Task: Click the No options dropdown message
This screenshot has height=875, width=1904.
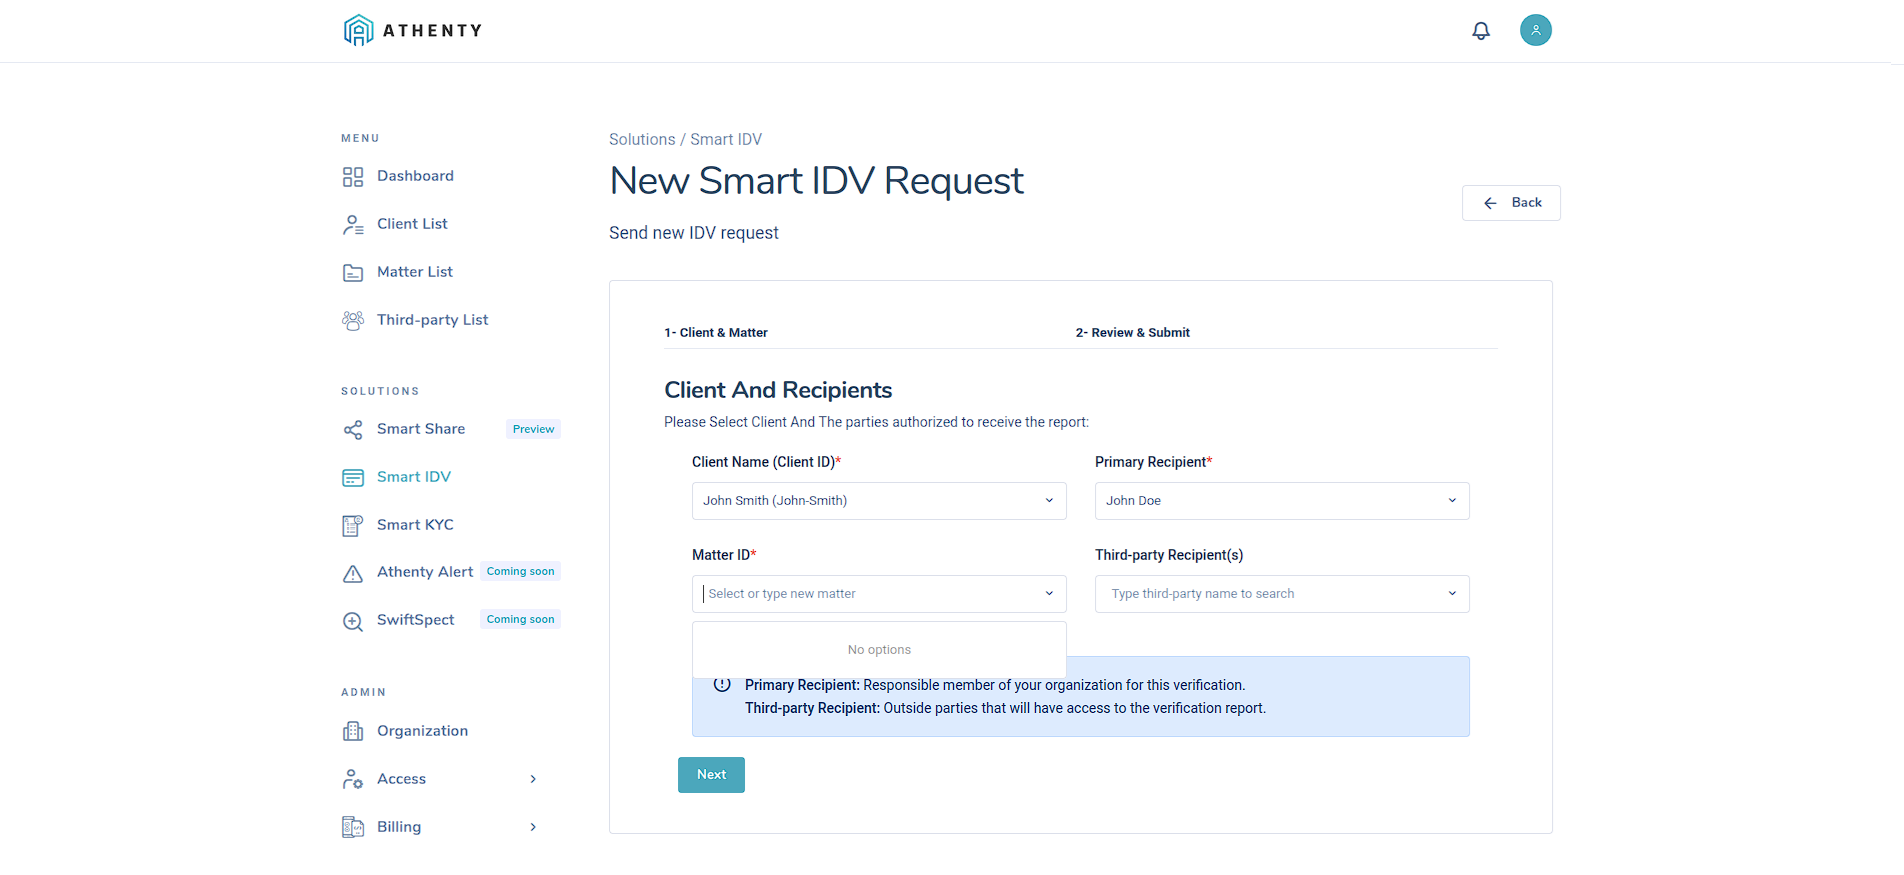Action: pyautogui.click(x=879, y=650)
